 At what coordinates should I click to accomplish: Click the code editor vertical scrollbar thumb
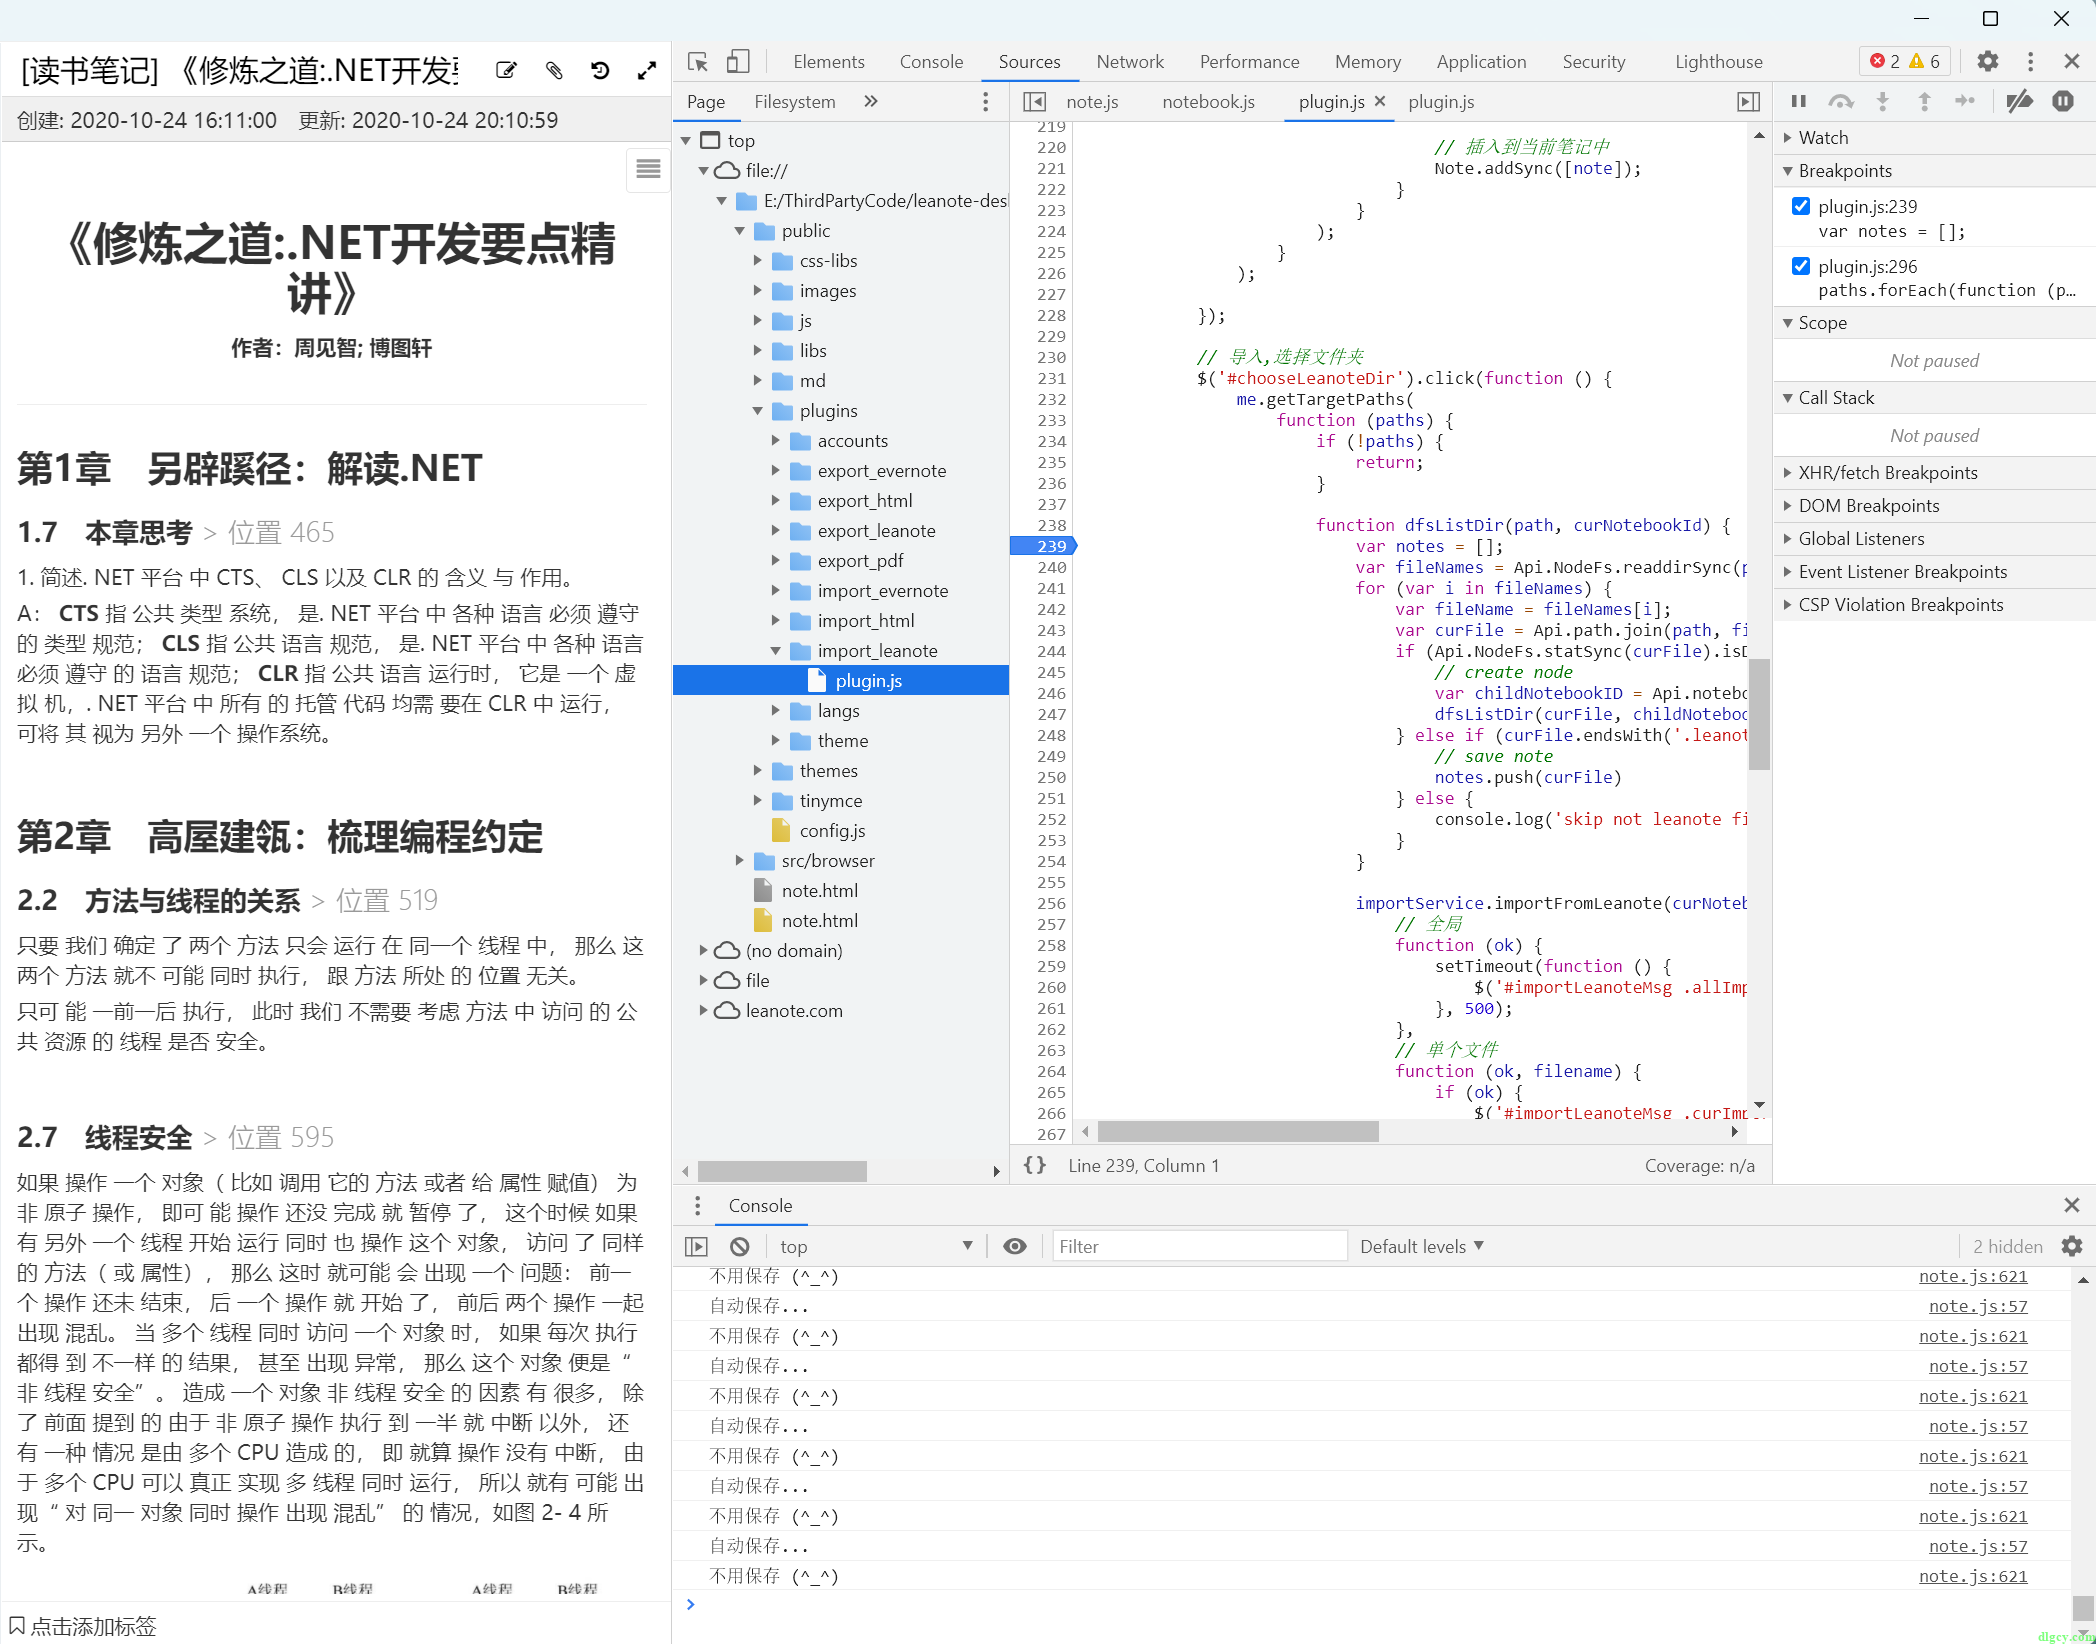pyautogui.click(x=1759, y=714)
